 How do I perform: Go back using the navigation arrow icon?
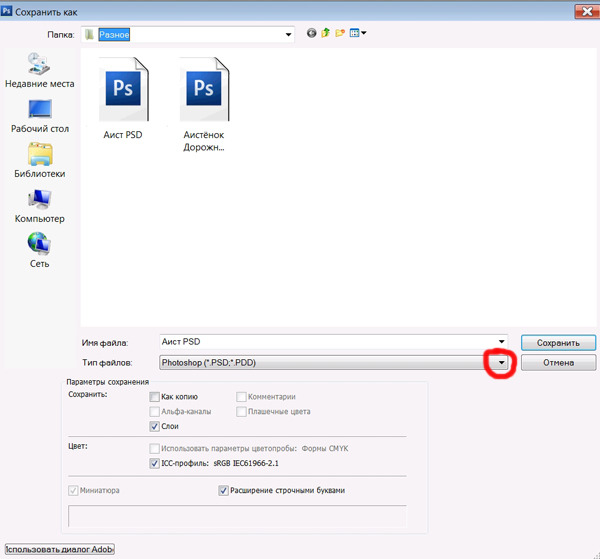click(311, 33)
